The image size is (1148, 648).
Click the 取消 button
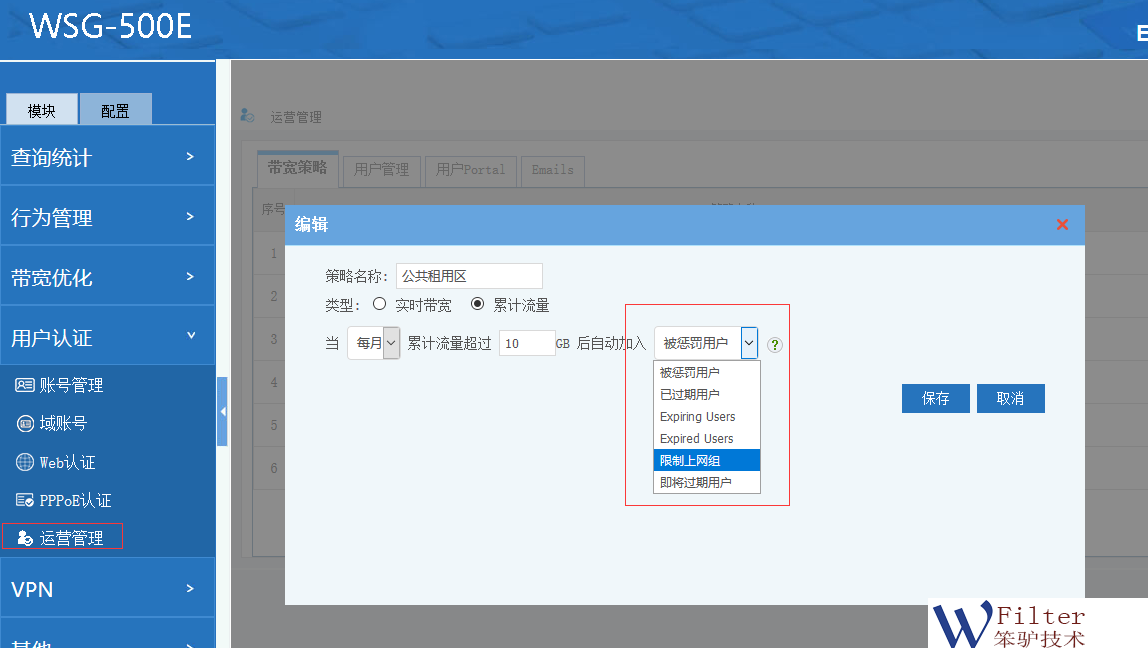(1010, 398)
